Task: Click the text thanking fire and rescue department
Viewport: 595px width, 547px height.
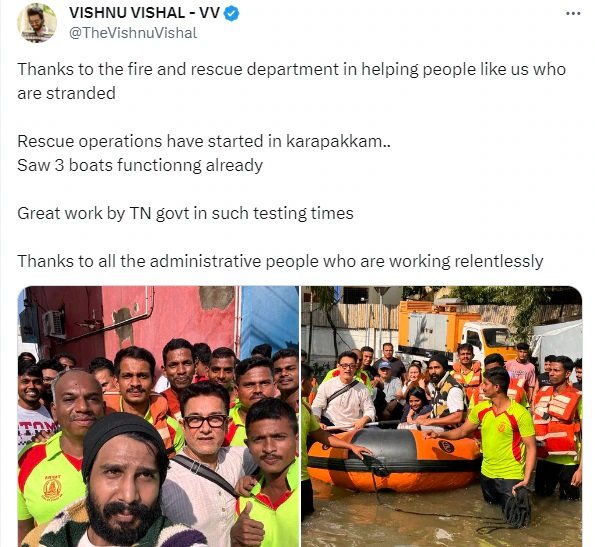Action: 291,69
